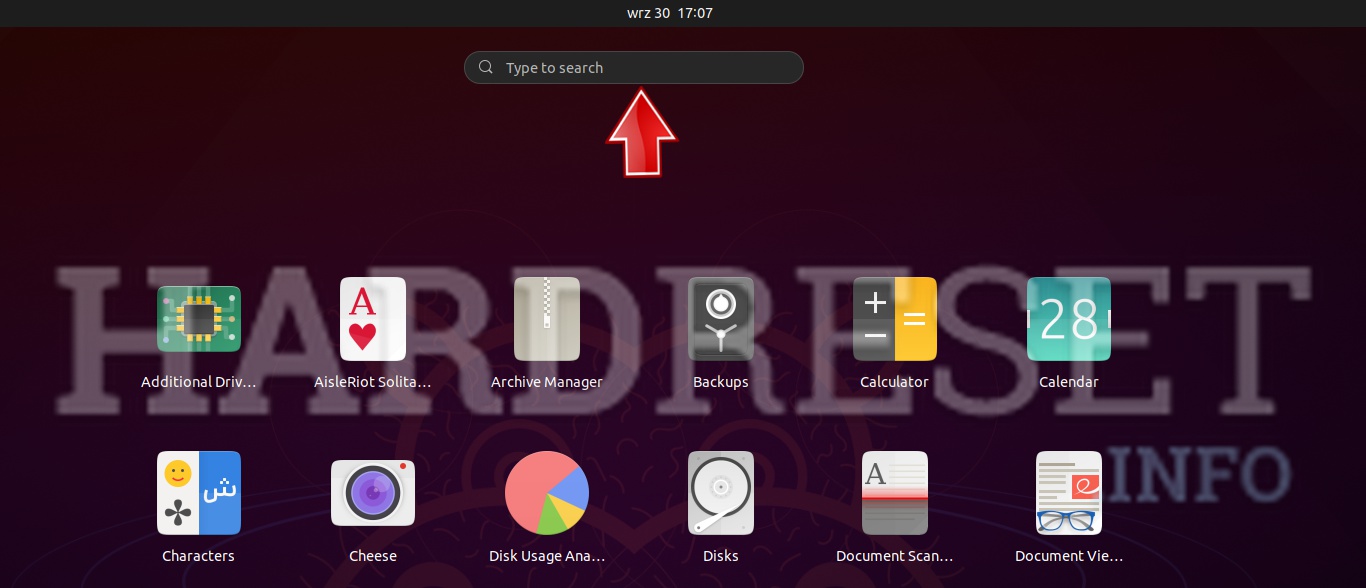The width and height of the screenshot is (1366, 588).
Task: Open the Calculator app icon
Action: [894, 319]
